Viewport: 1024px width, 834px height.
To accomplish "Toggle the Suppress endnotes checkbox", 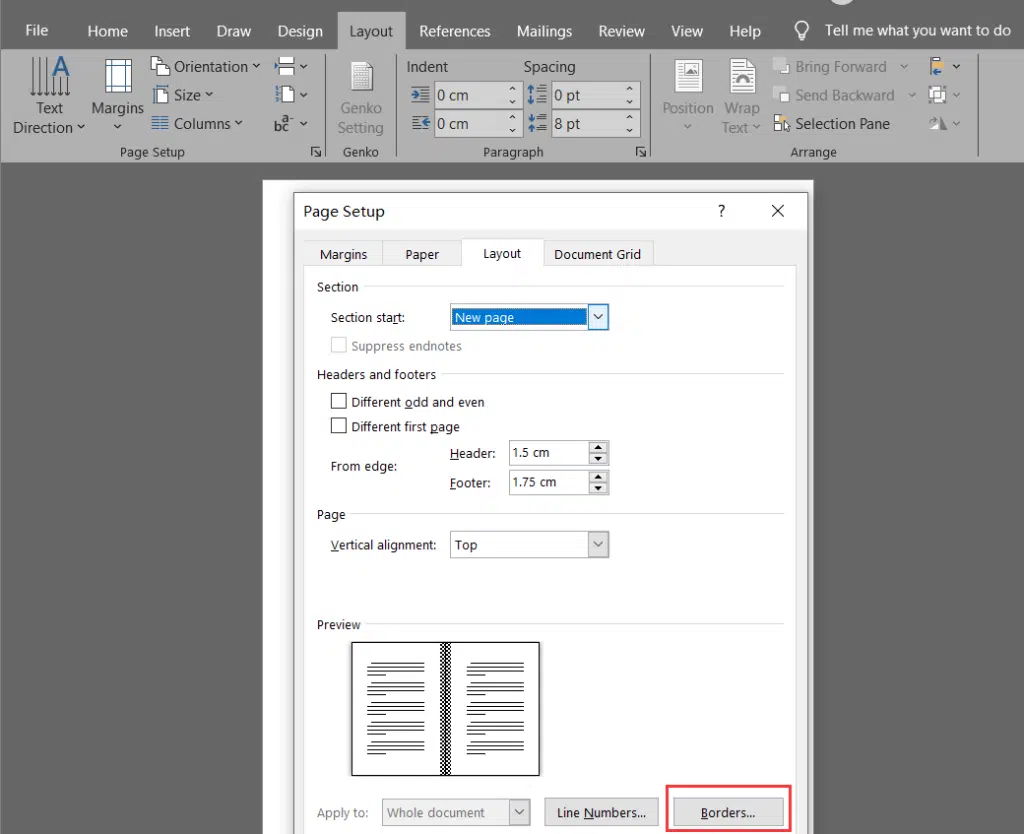I will (339, 345).
